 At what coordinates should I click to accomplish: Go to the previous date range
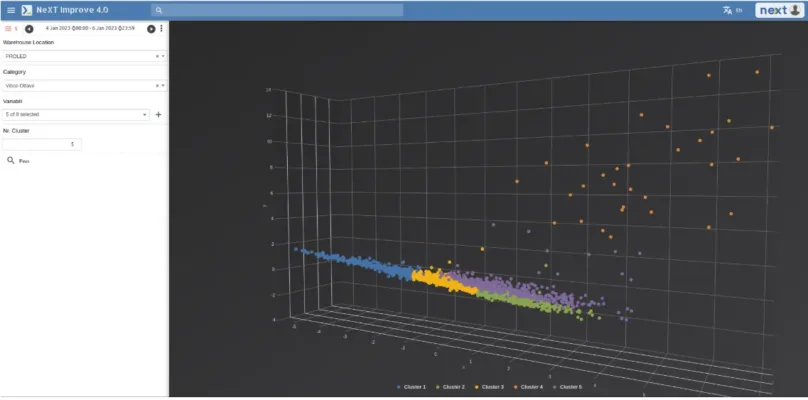click(29, 29)
